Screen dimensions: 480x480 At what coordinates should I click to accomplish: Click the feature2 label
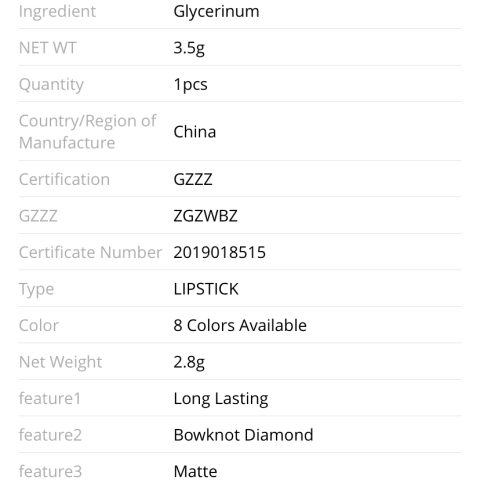(50, 435)
